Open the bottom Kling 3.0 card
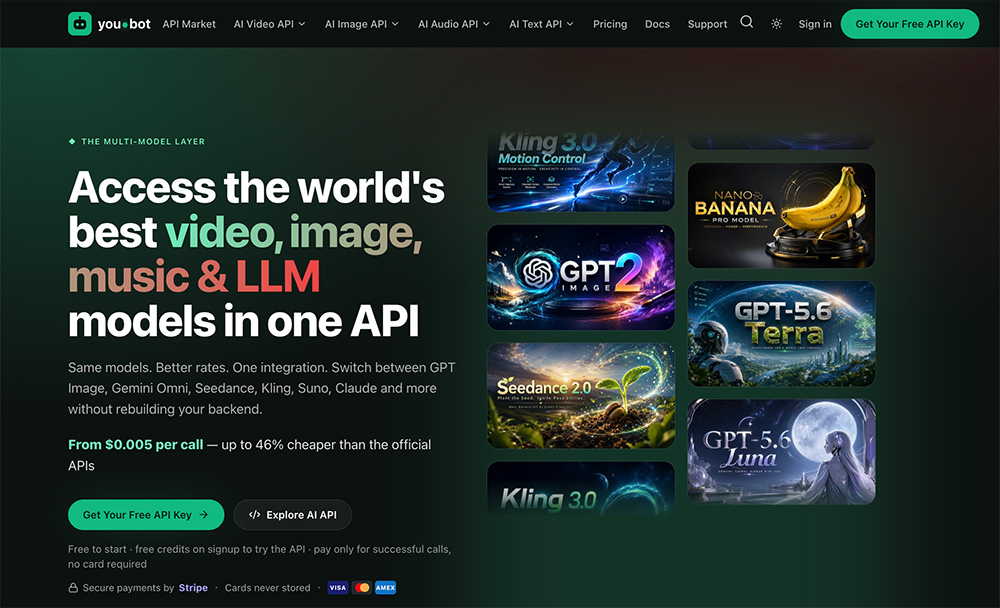This screenshot has height=608, width=1000. pos(580,488)
